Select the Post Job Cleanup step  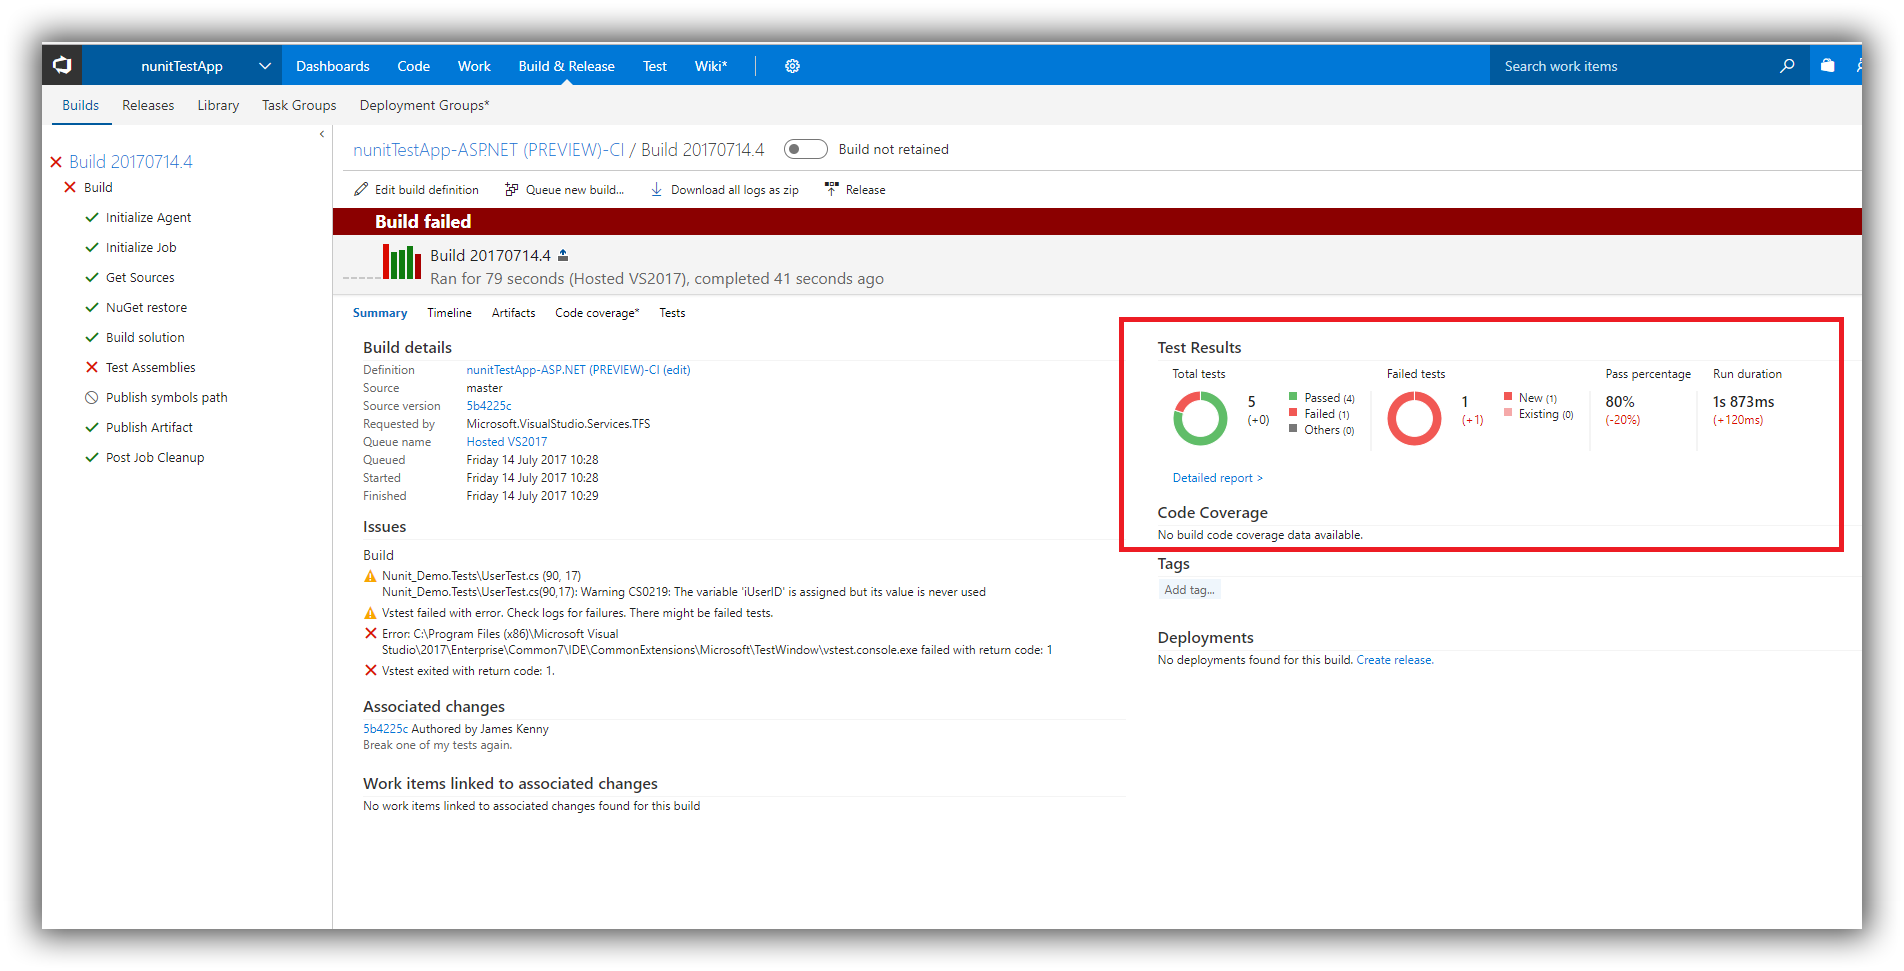tap(155, 457)
